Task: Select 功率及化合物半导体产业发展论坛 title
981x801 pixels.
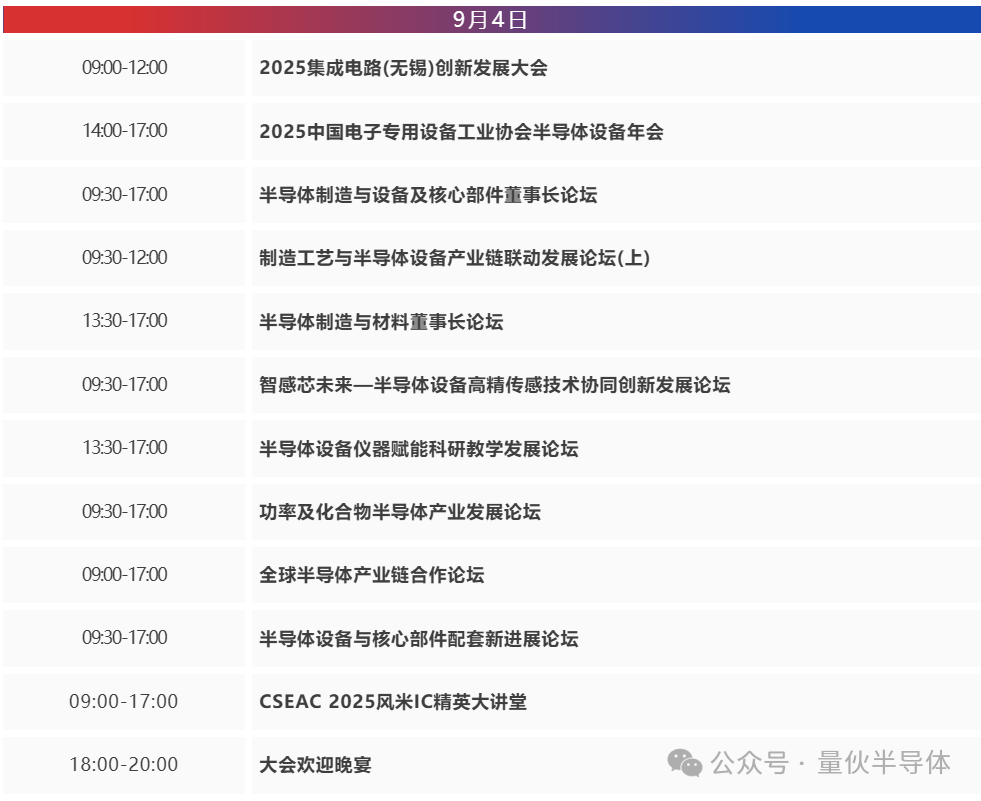Action: click(x=400, y=512)
